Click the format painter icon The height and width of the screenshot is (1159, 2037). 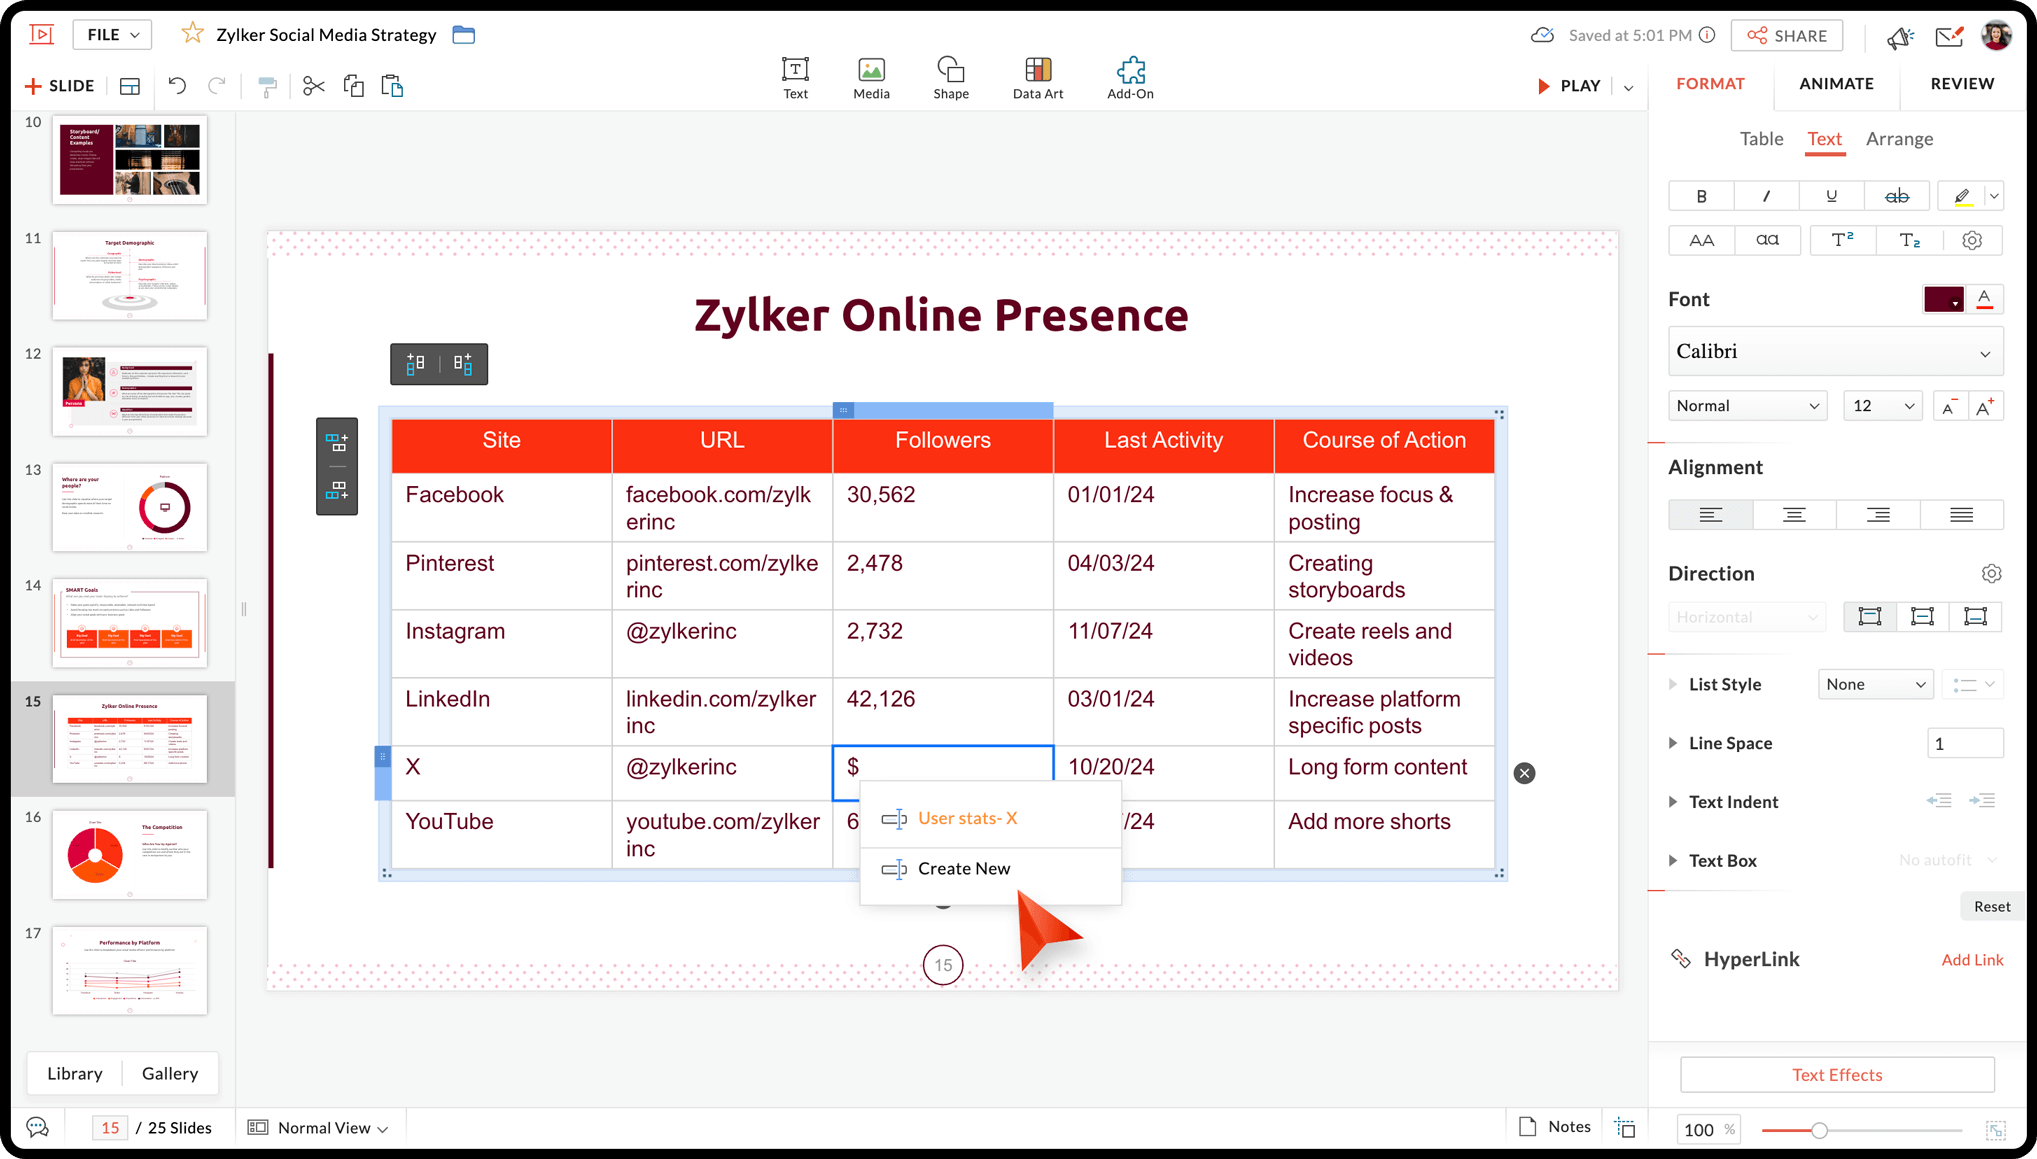pyautogui.click(x=267, y=86)
